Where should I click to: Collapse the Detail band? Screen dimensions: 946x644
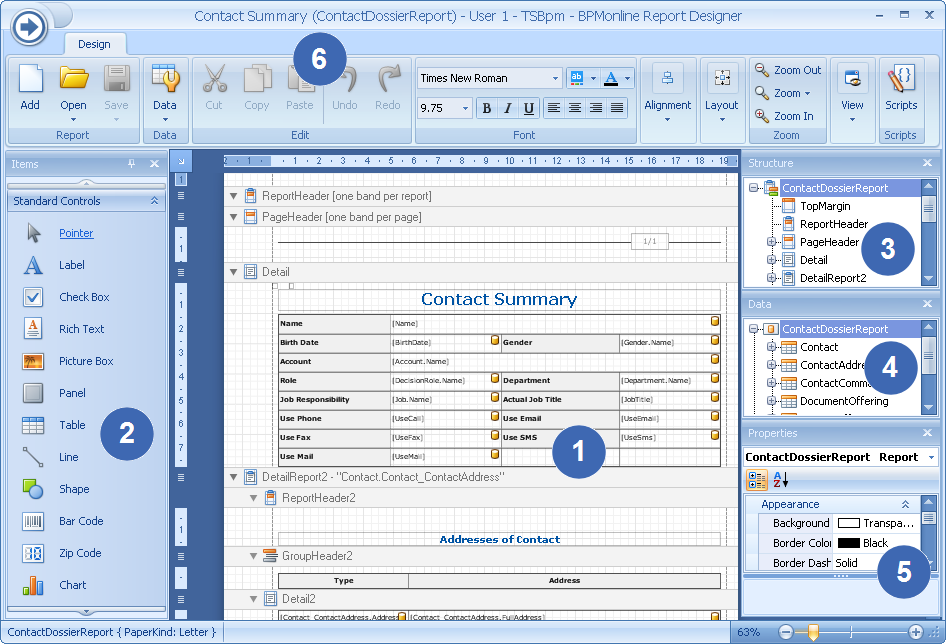click(x=234, y=272)
